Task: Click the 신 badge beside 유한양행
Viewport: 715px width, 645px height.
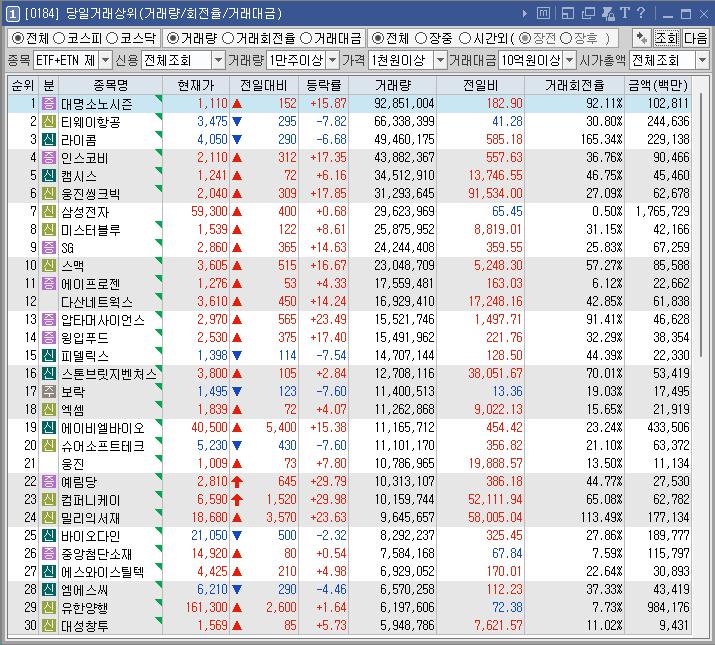Action: coord(49,607)
